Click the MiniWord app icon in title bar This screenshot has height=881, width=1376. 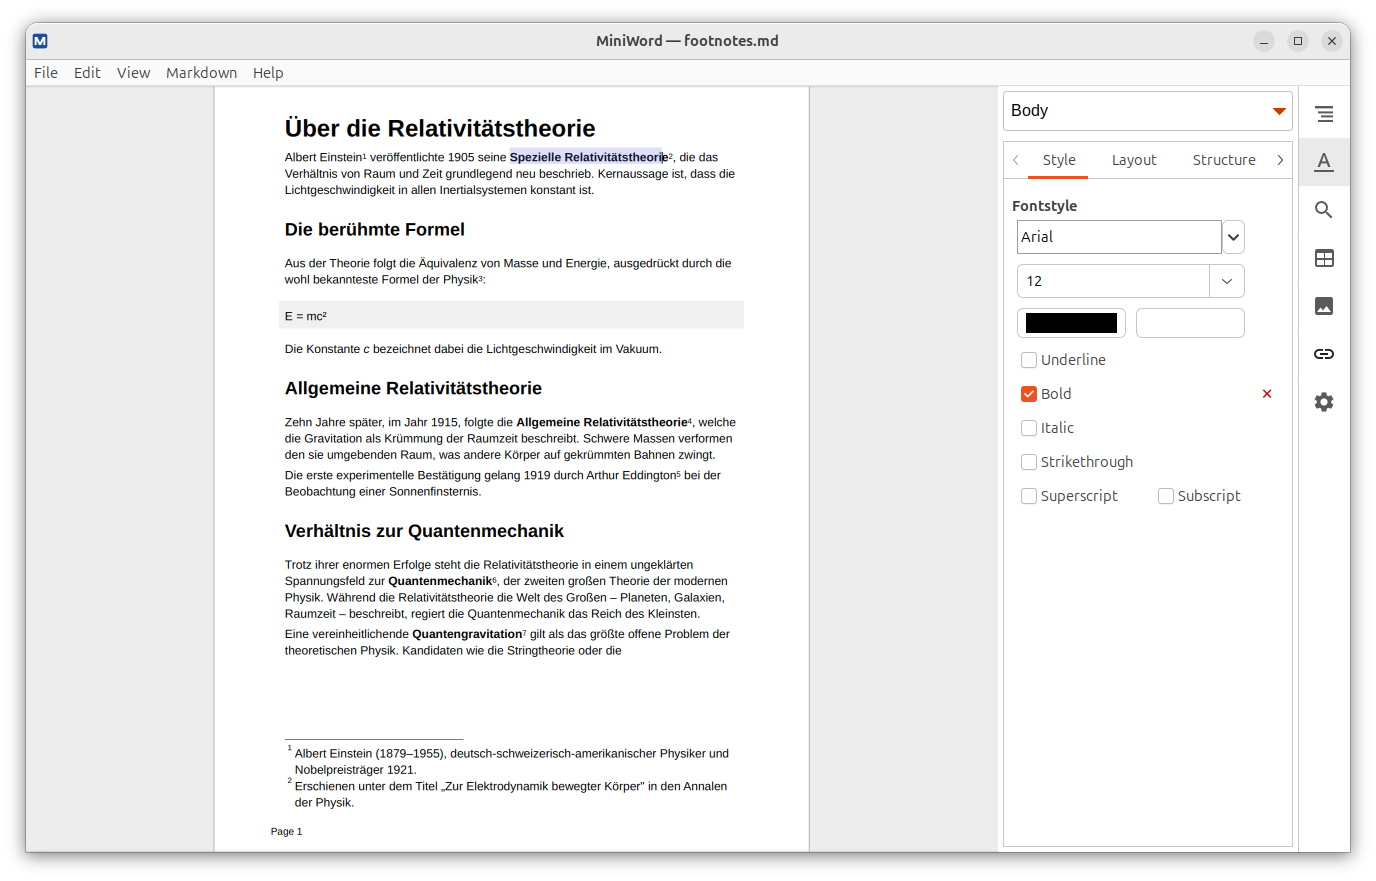40,41
